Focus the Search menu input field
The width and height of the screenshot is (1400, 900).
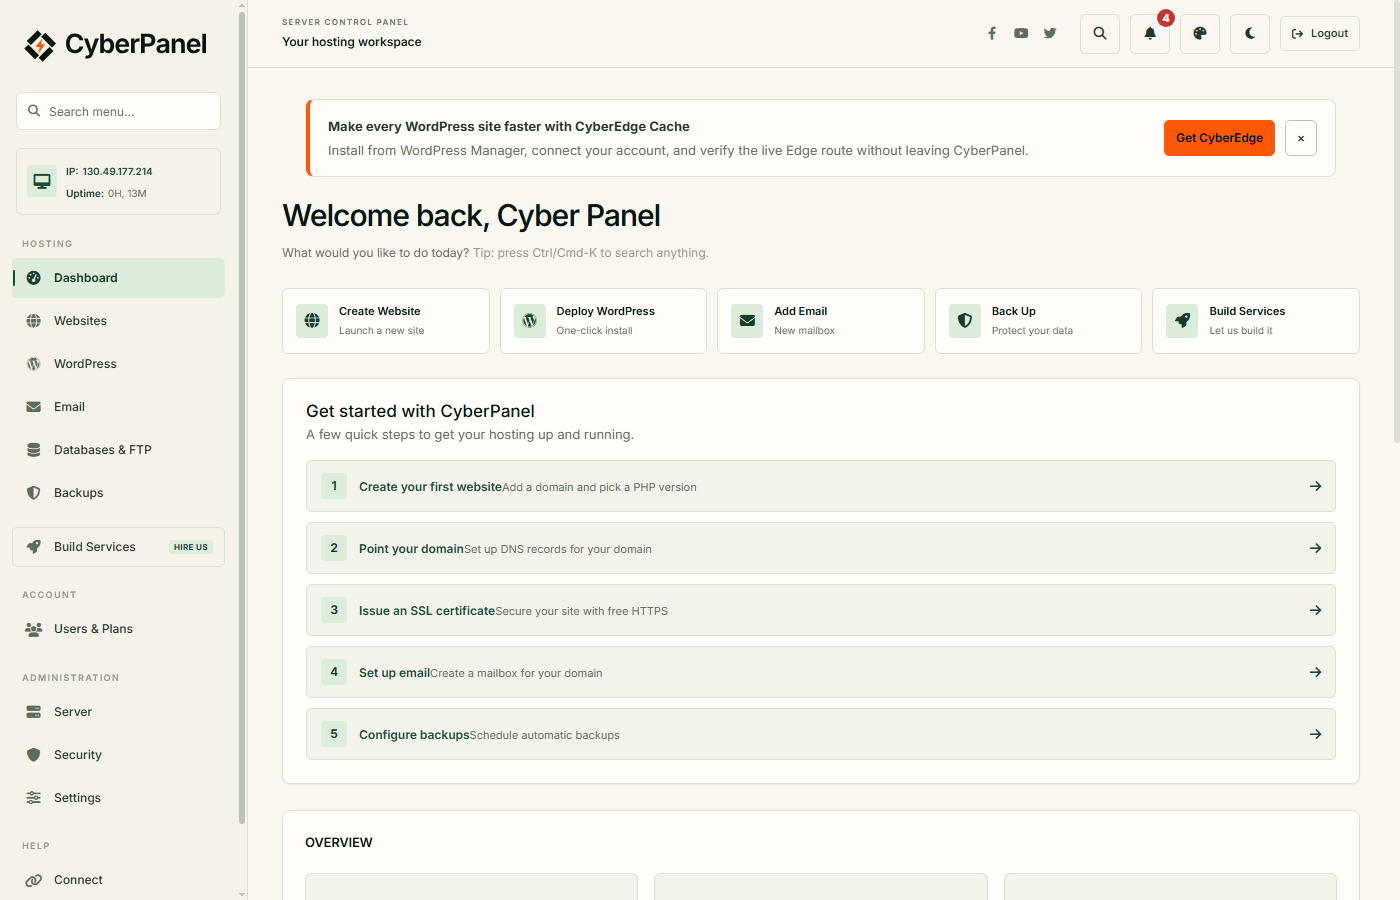pyautogui.click(x=118, y=111)
